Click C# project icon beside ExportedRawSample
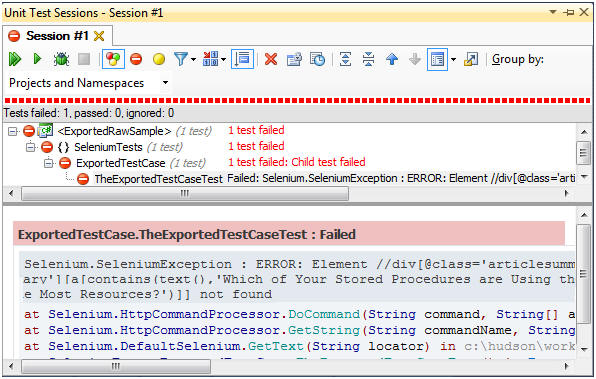The height and width of the screenshot is (379, 596). 45,131
